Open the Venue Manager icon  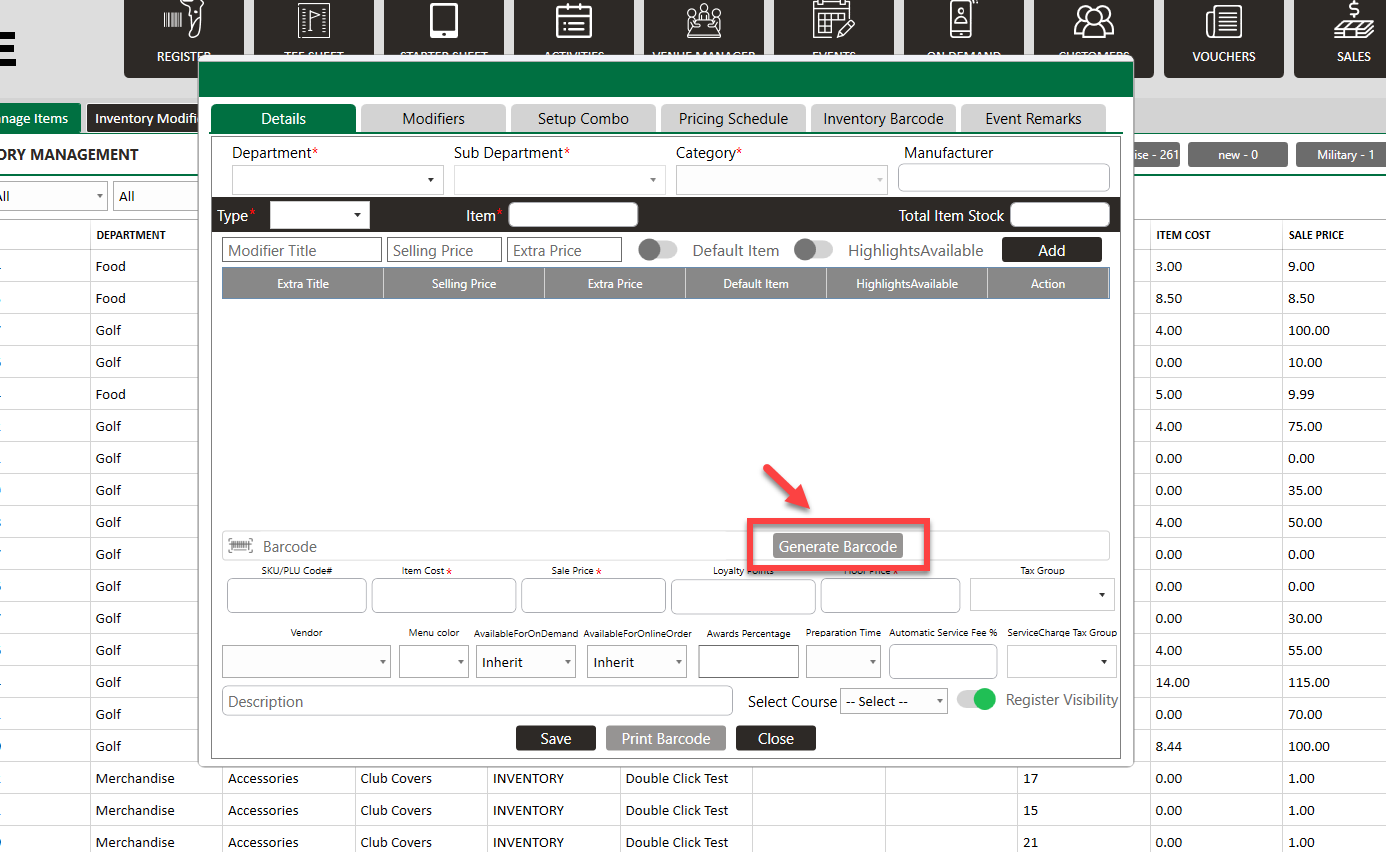[x=704, y=22]
